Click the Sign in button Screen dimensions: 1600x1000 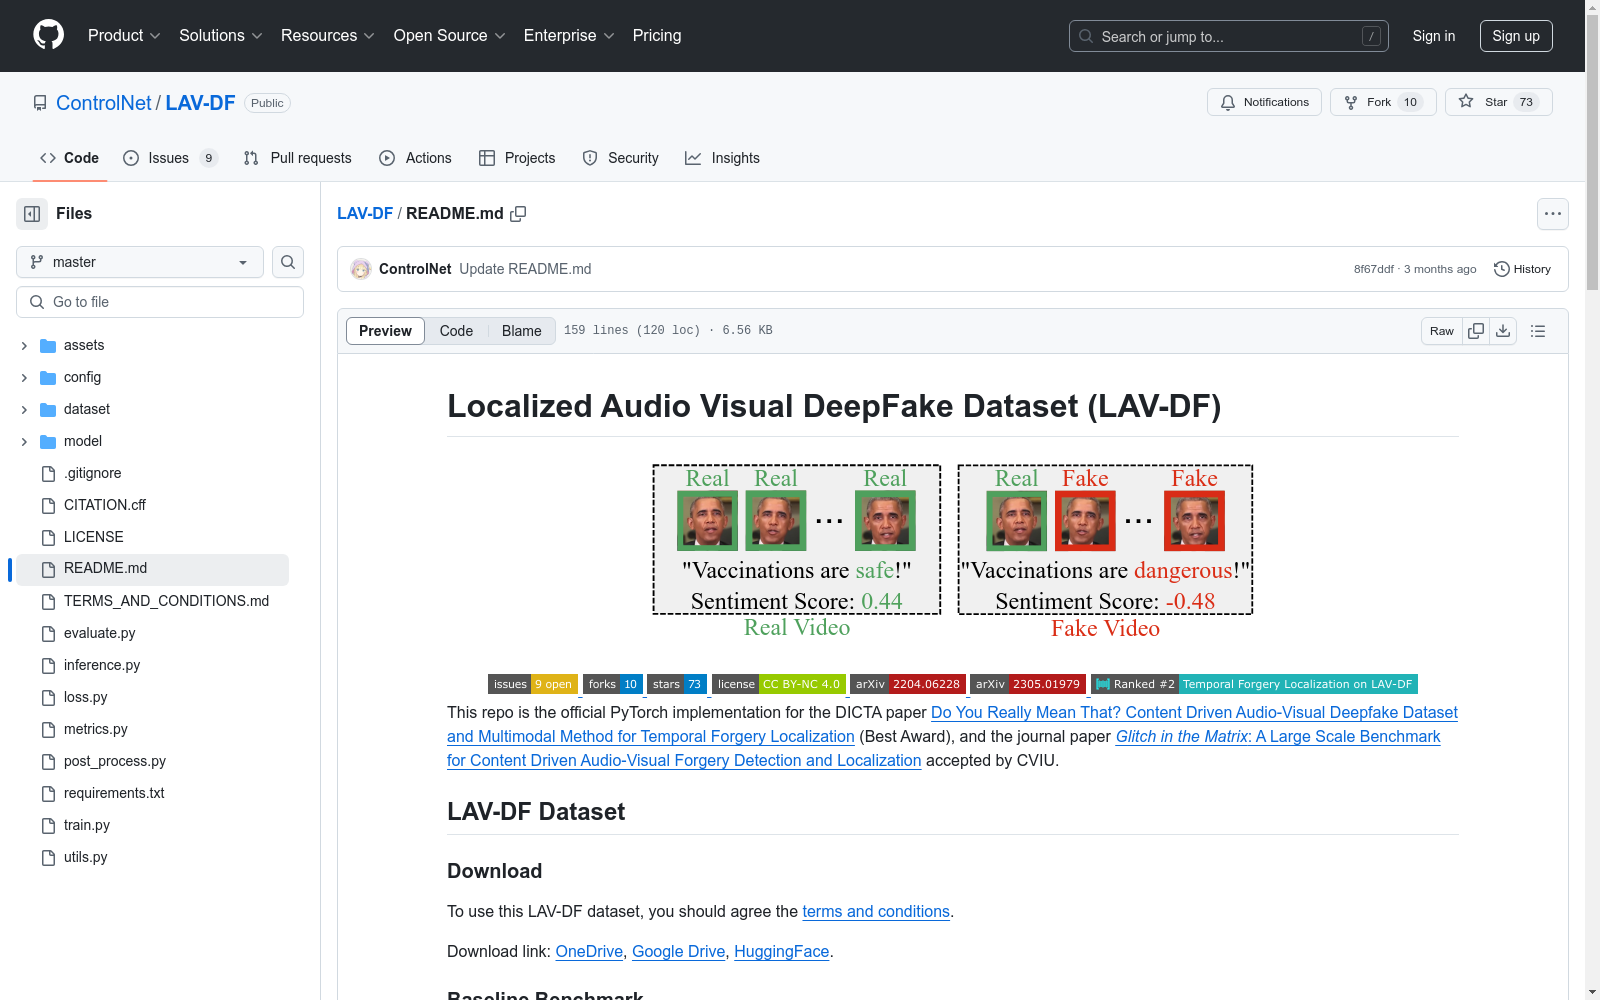(x=1433, y=35)
